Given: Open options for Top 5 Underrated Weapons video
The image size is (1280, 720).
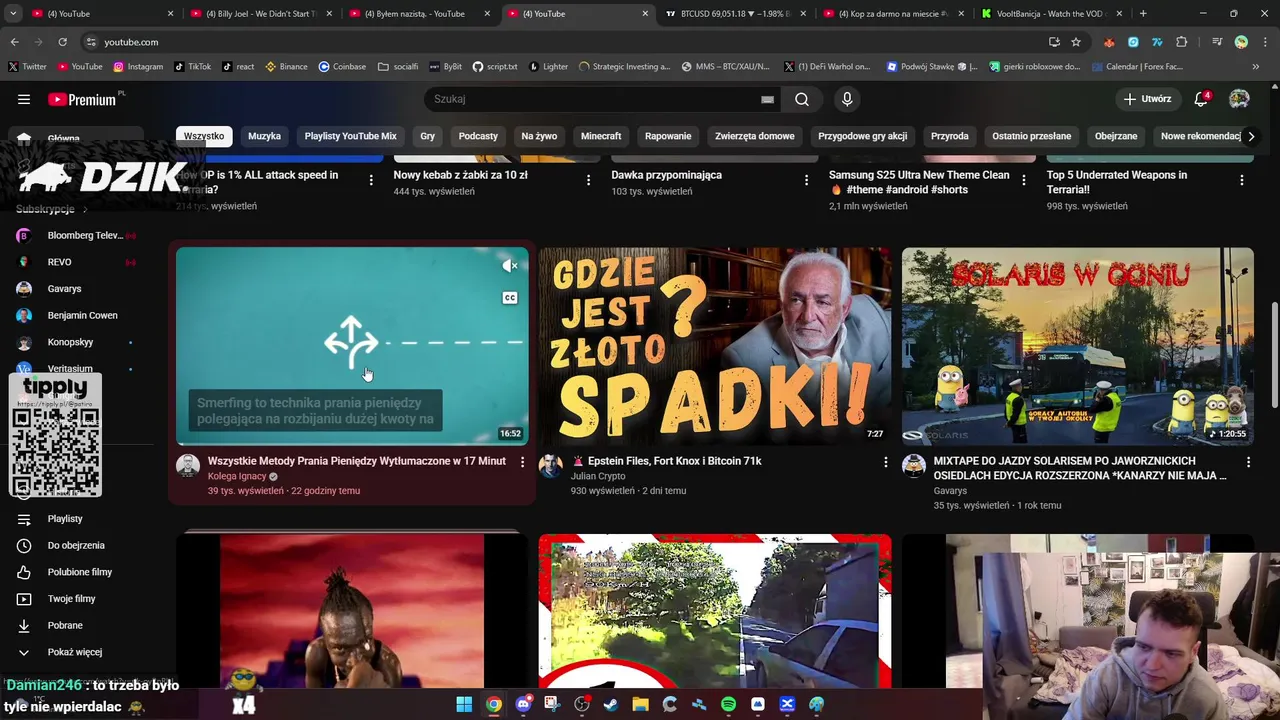Looking at the screenshot, I should pos(1242,180).
